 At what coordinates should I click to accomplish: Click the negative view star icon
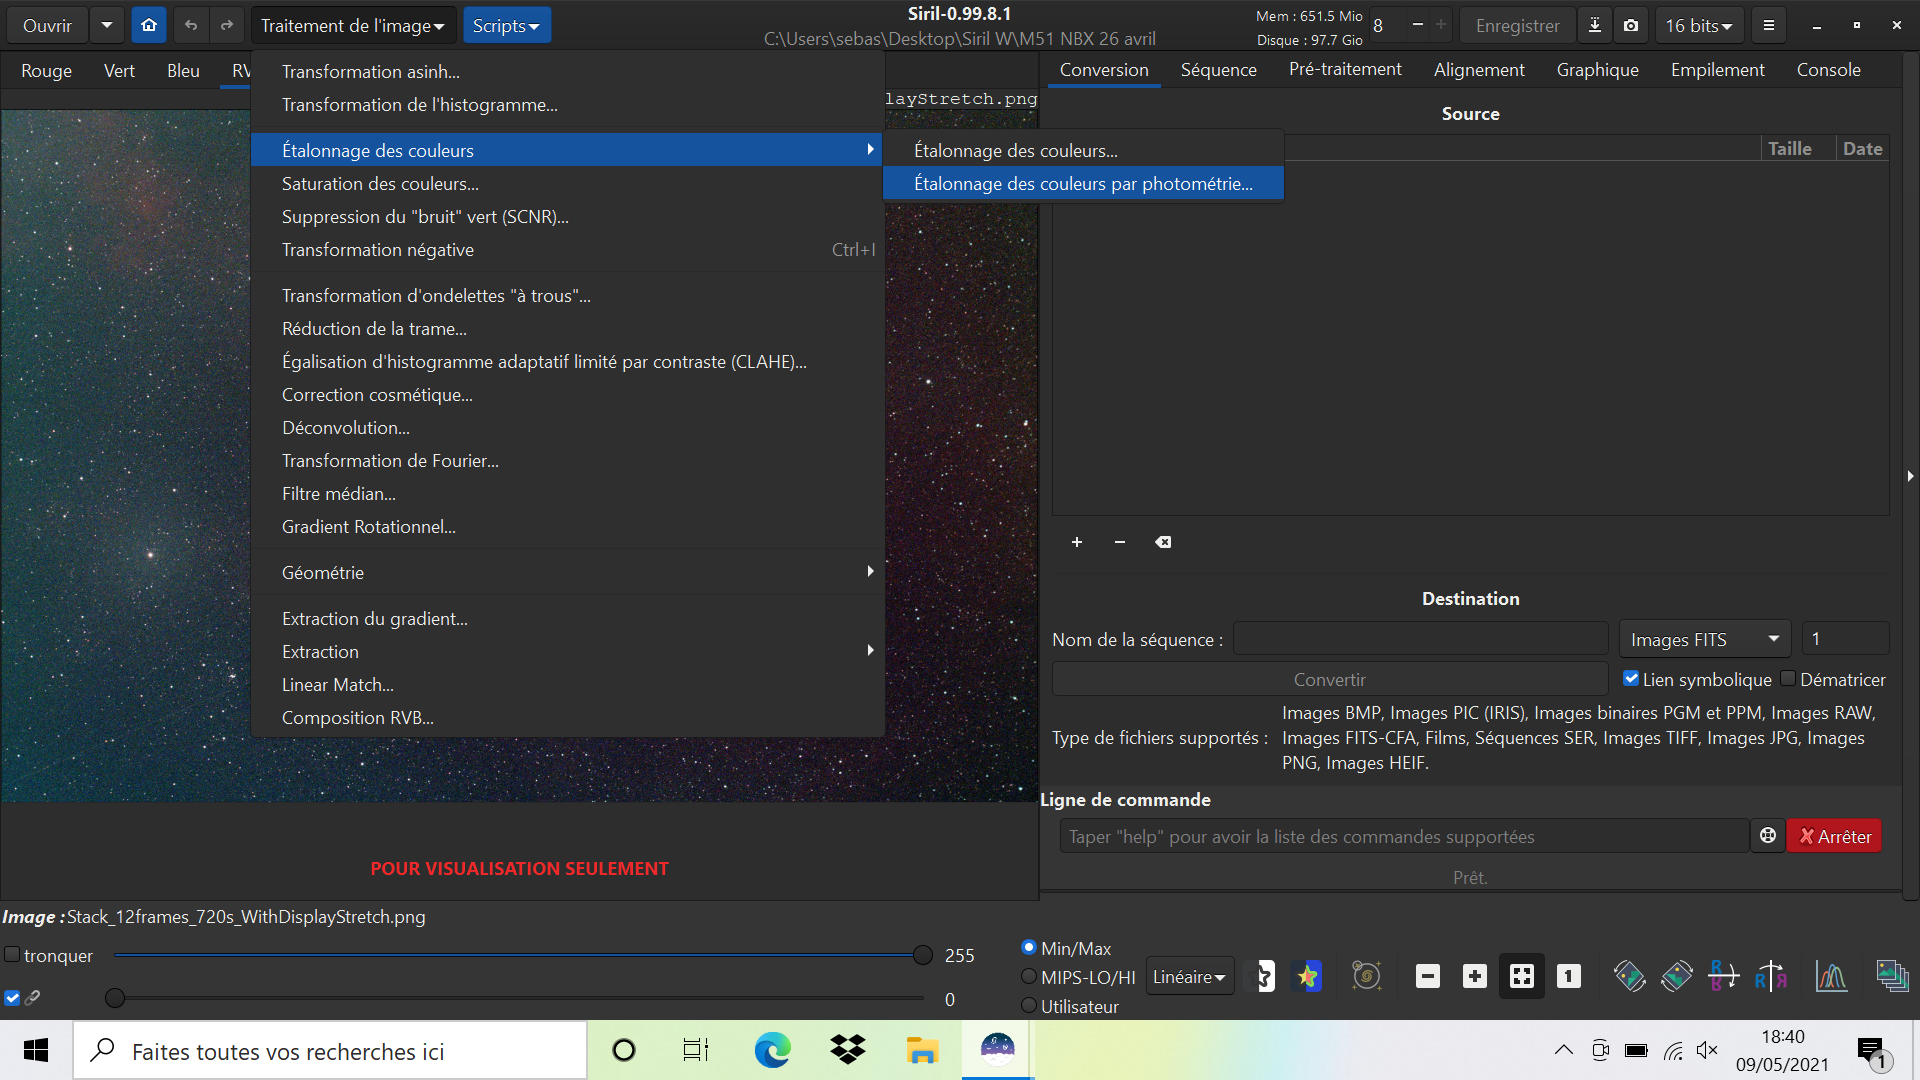click(x=1265, y=976)
